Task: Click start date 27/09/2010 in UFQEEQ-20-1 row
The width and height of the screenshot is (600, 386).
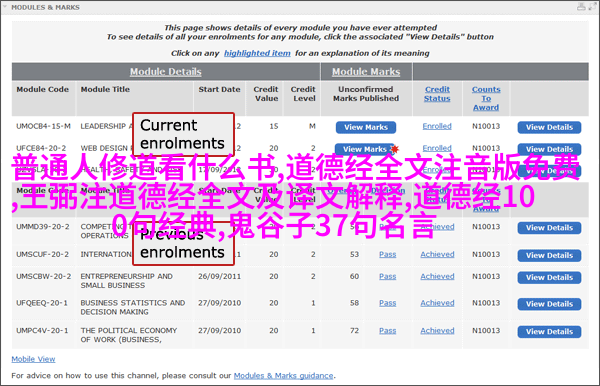Action: point(219,303)
